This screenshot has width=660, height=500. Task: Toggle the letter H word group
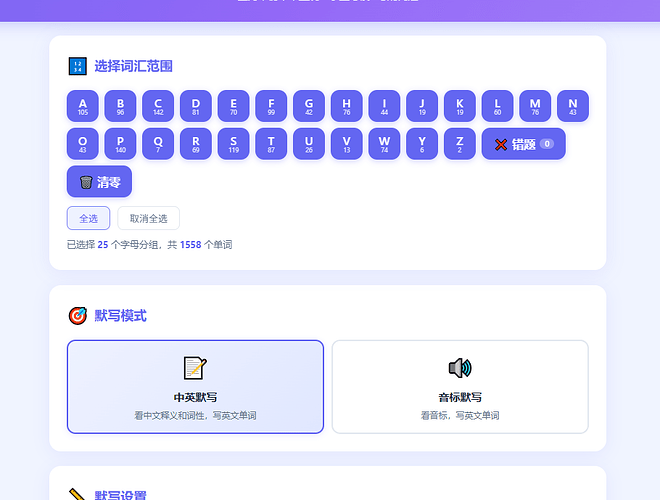point(346,106)
